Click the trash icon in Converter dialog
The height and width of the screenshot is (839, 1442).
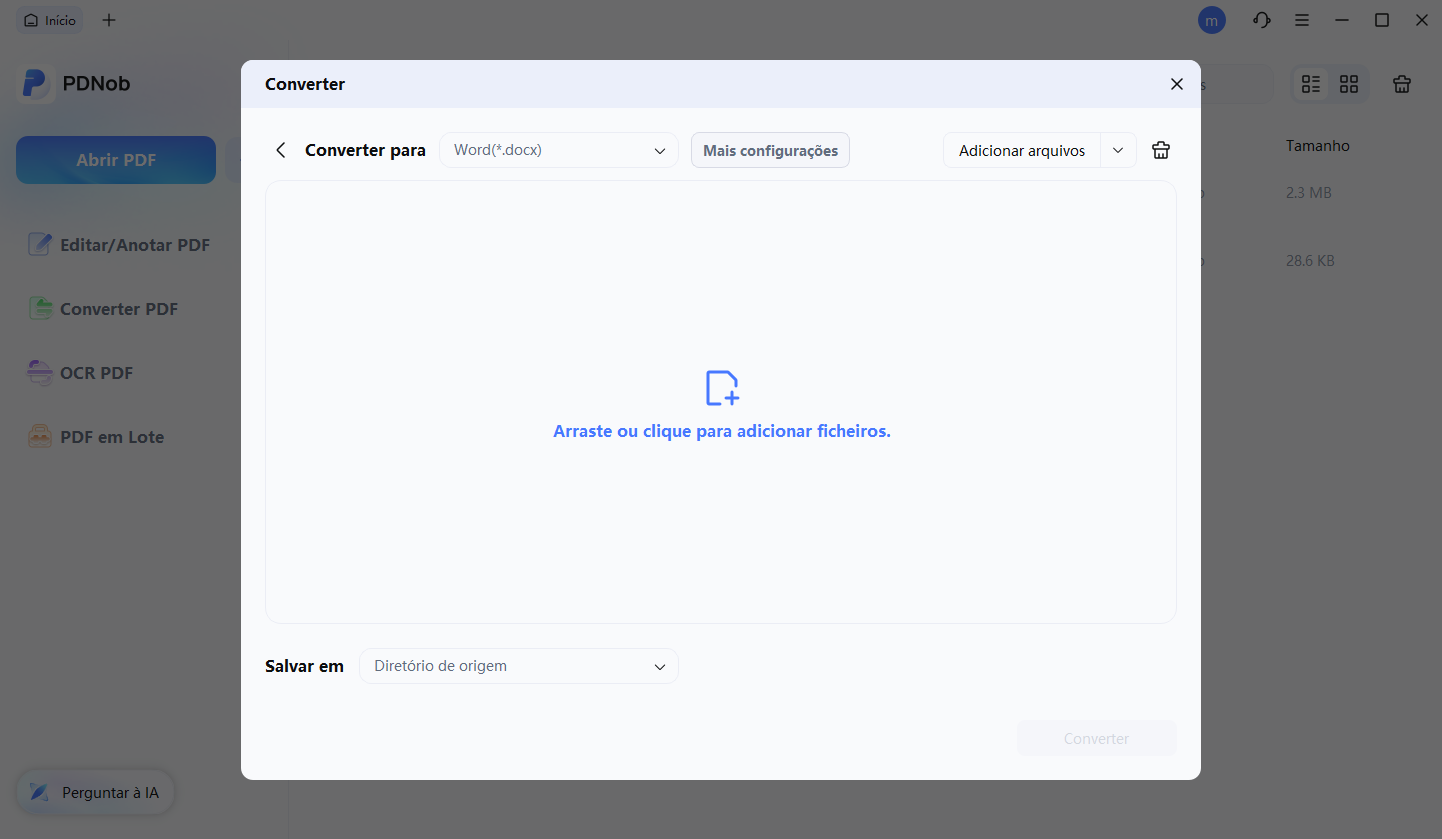(x=1160, y=150)
